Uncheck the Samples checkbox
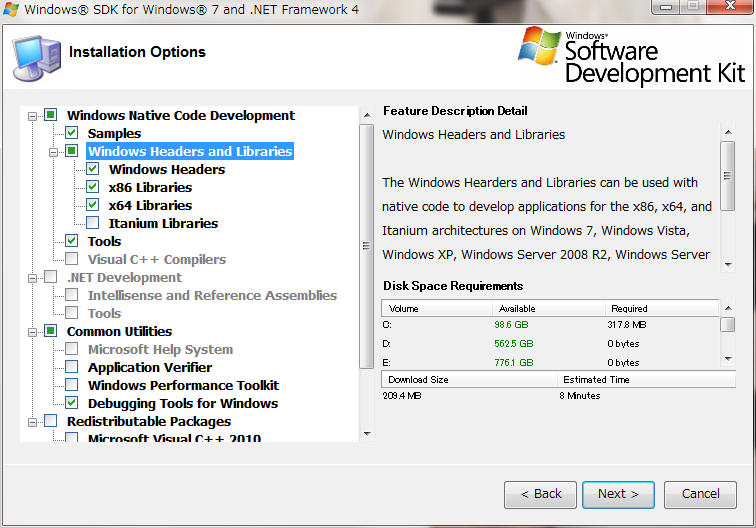 coord(71,133)
